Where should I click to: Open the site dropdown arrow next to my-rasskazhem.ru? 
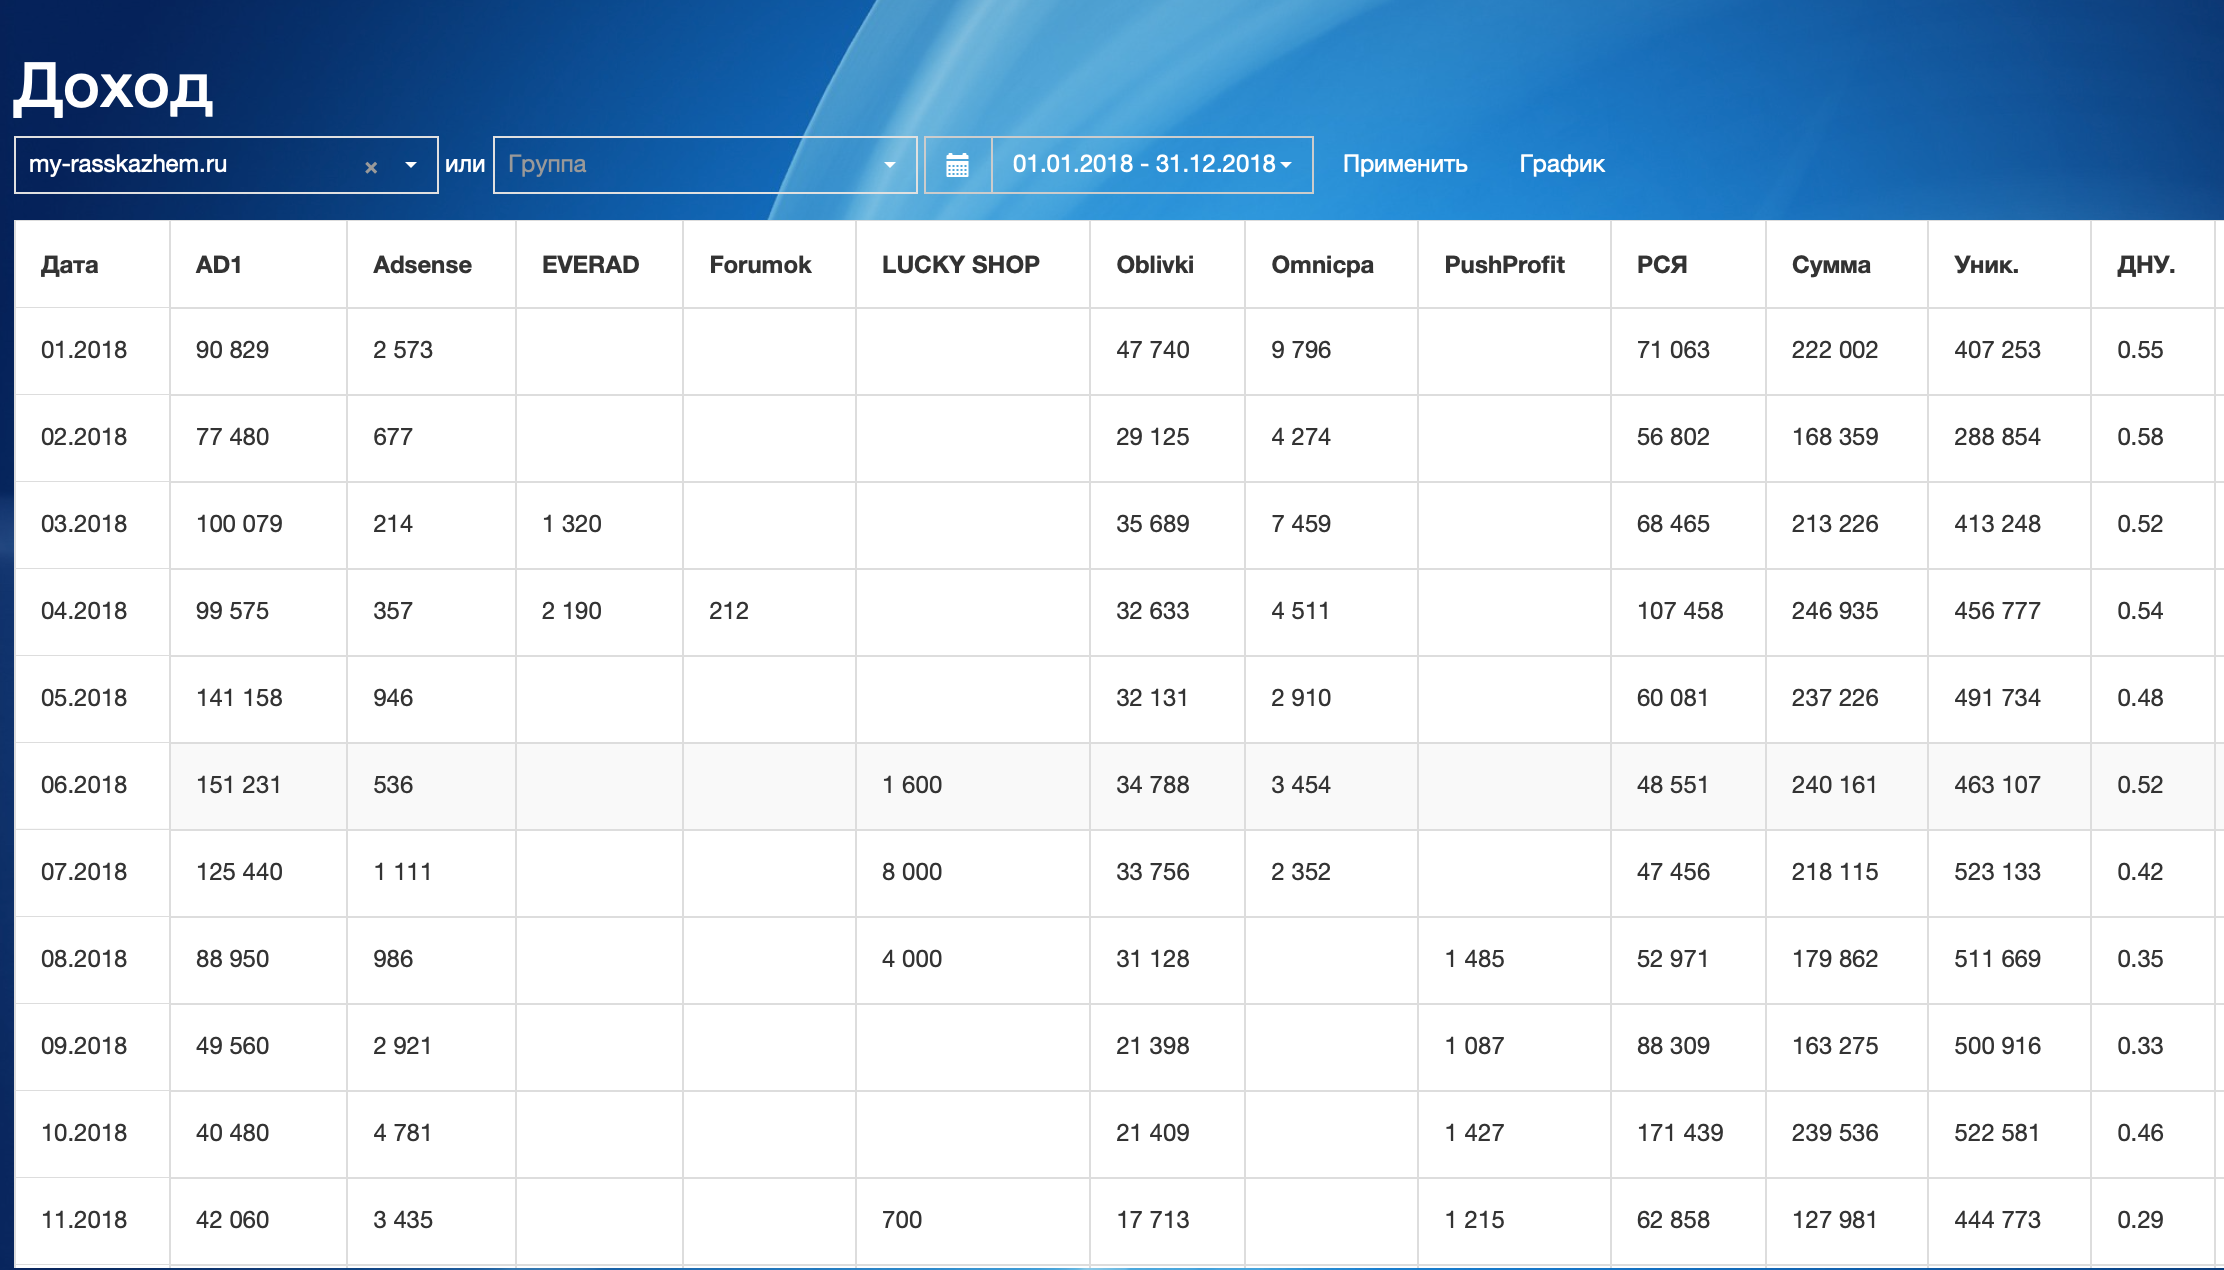(410, 165)
